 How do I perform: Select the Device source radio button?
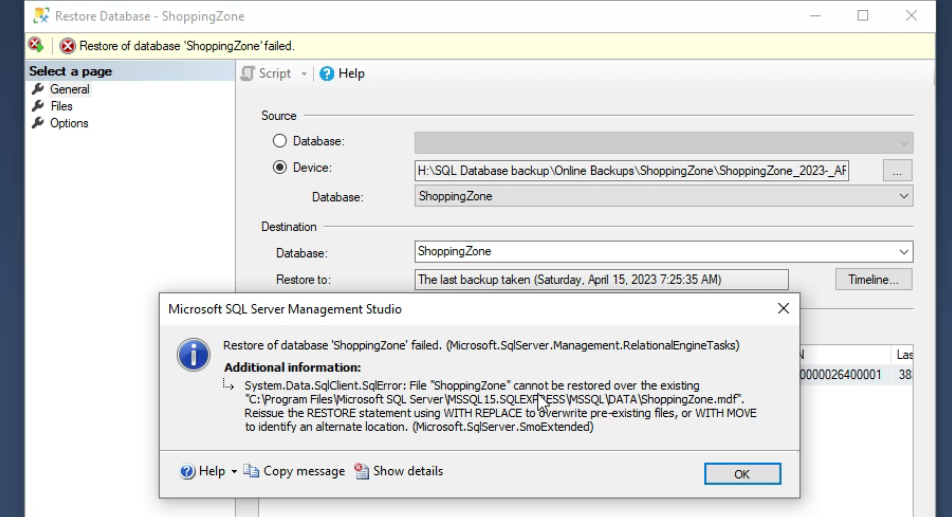point(279,167)
